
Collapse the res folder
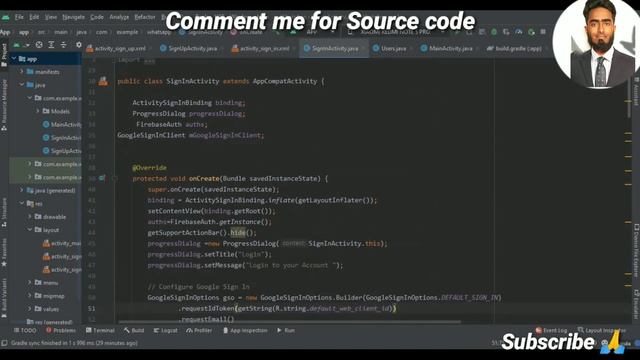point(22,203)
